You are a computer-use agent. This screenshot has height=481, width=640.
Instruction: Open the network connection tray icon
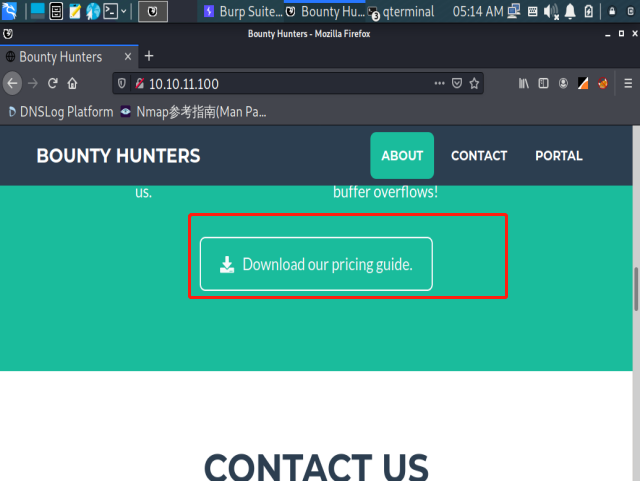click(514, 11)
